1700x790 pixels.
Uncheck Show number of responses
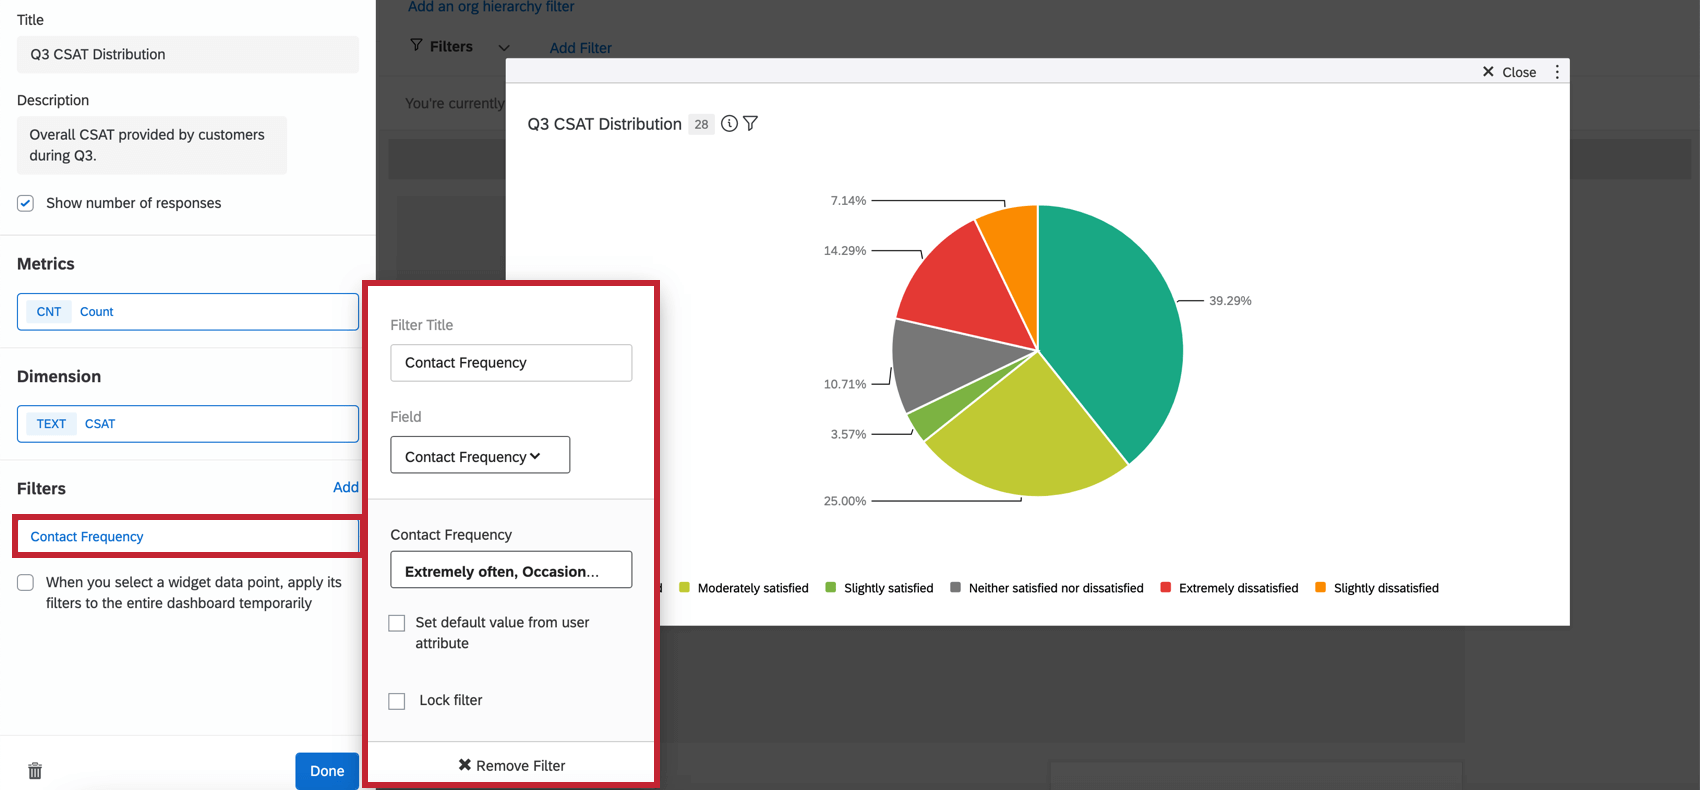point(26,203)
